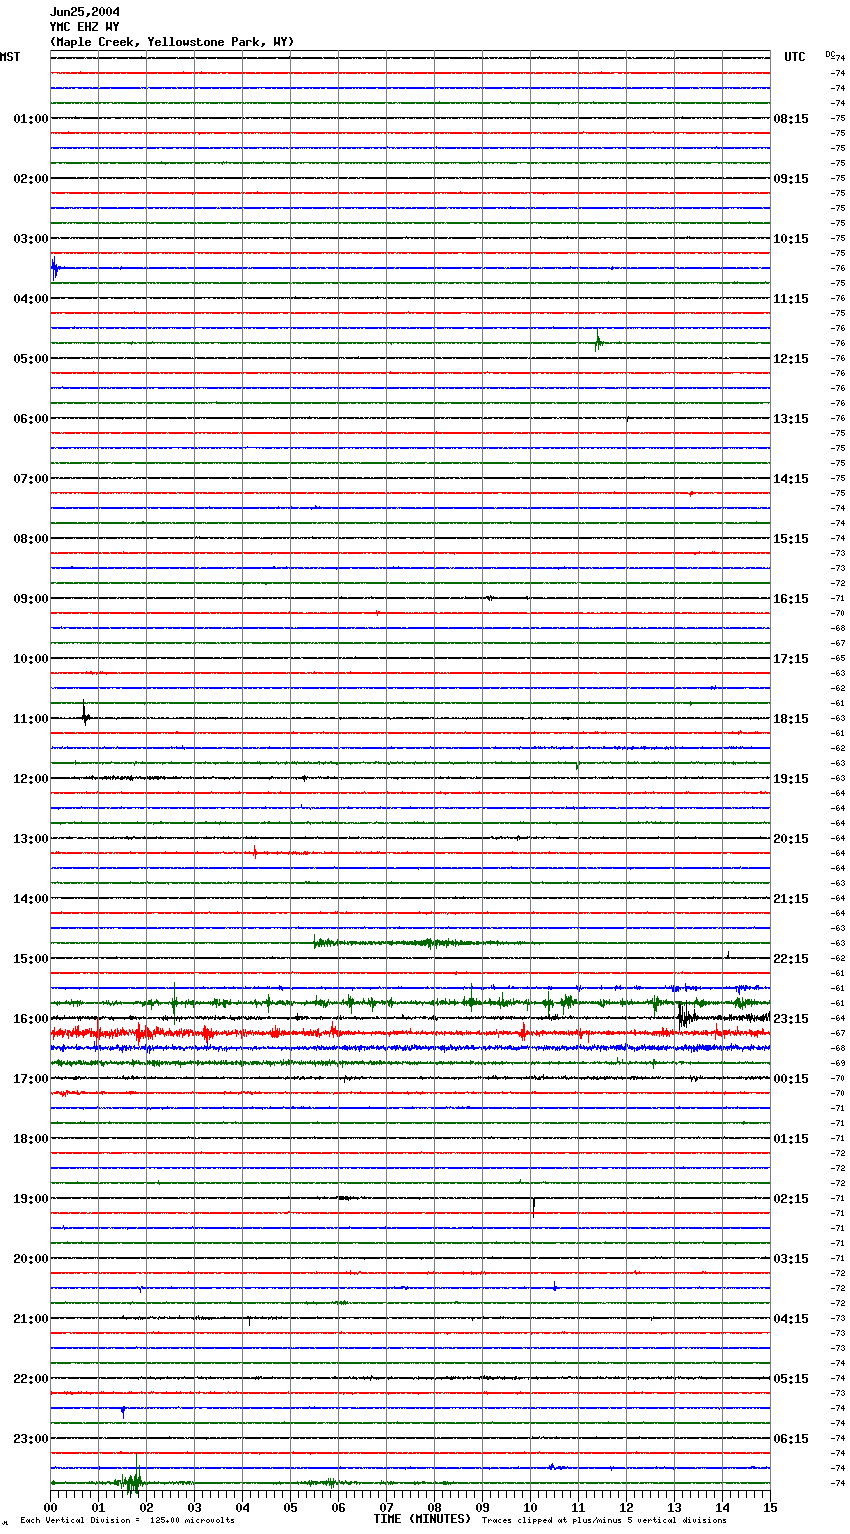Select the 03:00 MST time label
This screenshot has height=1534, width=850.
pos(31,239)
